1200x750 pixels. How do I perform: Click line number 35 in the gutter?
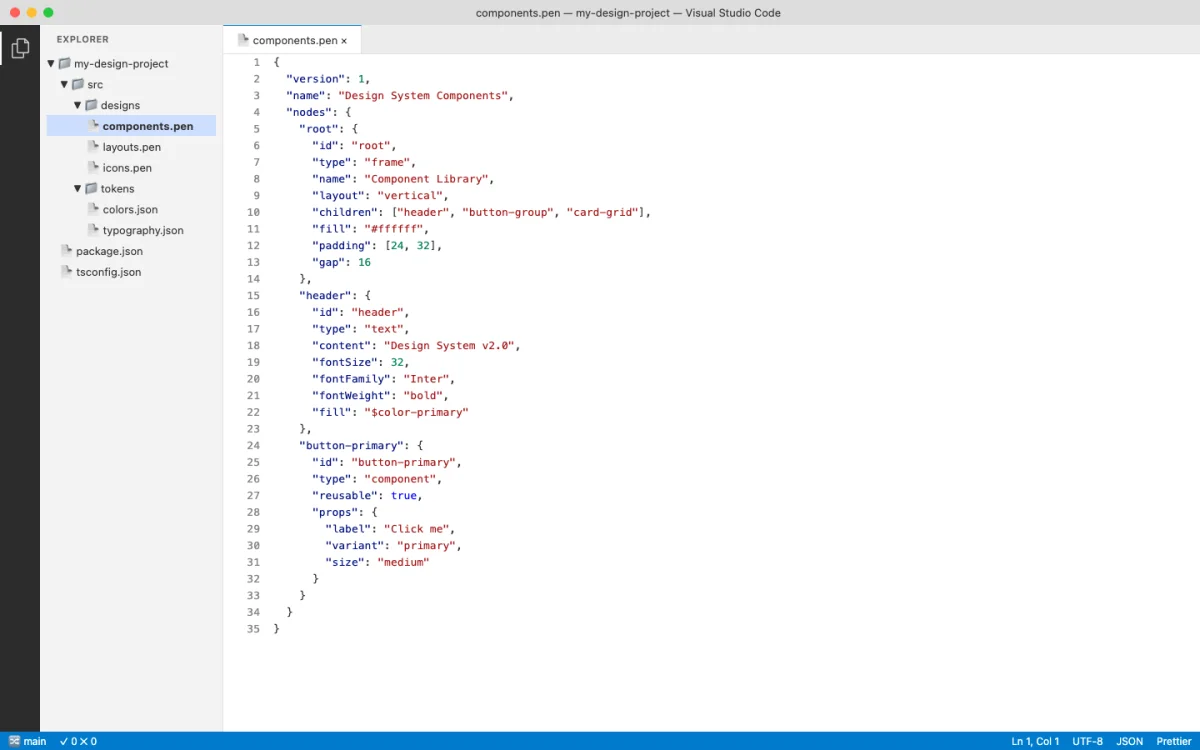(253, 628)
